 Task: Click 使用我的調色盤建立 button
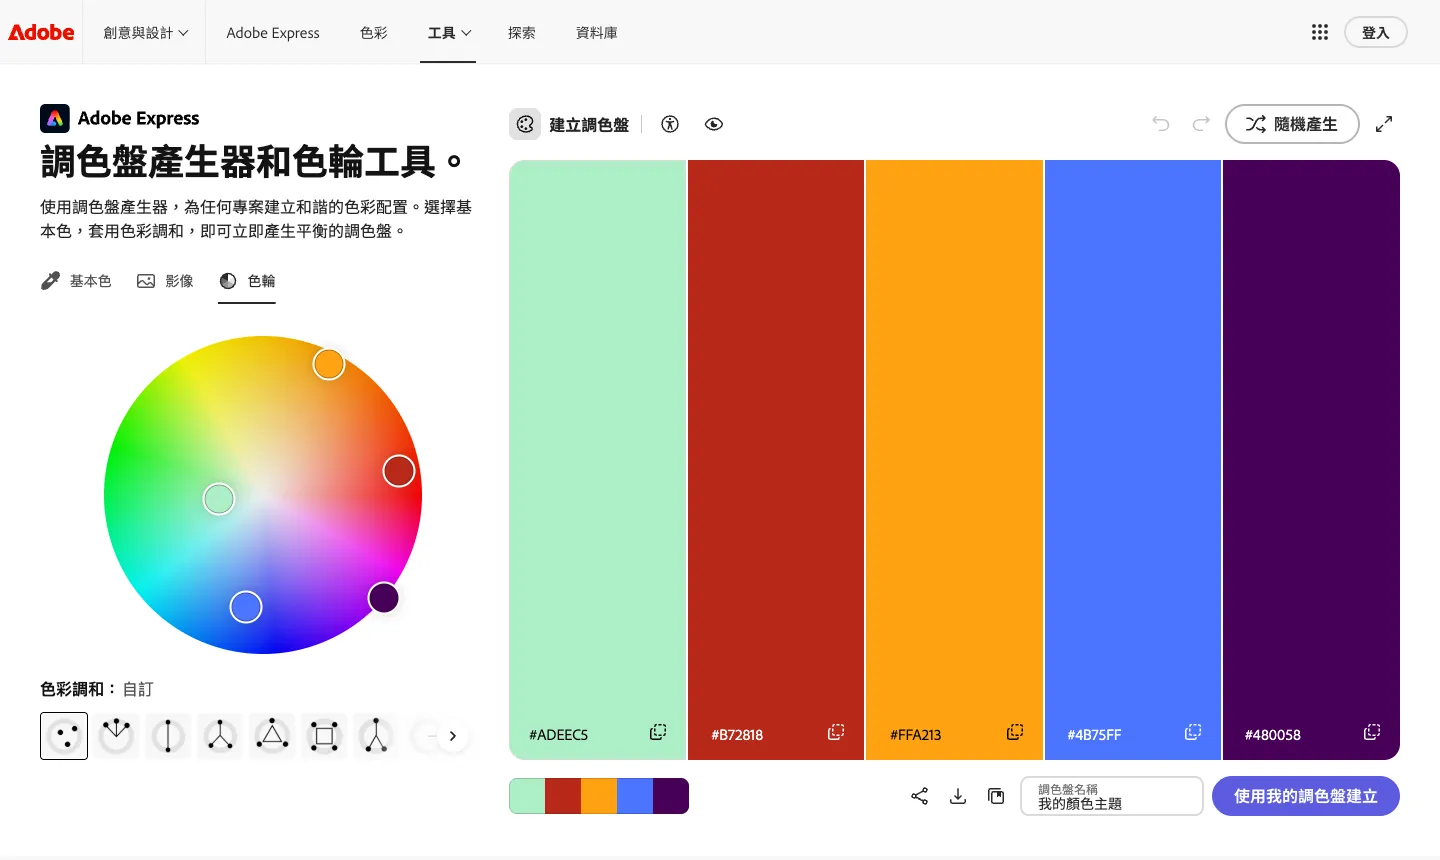(1306, 796)
